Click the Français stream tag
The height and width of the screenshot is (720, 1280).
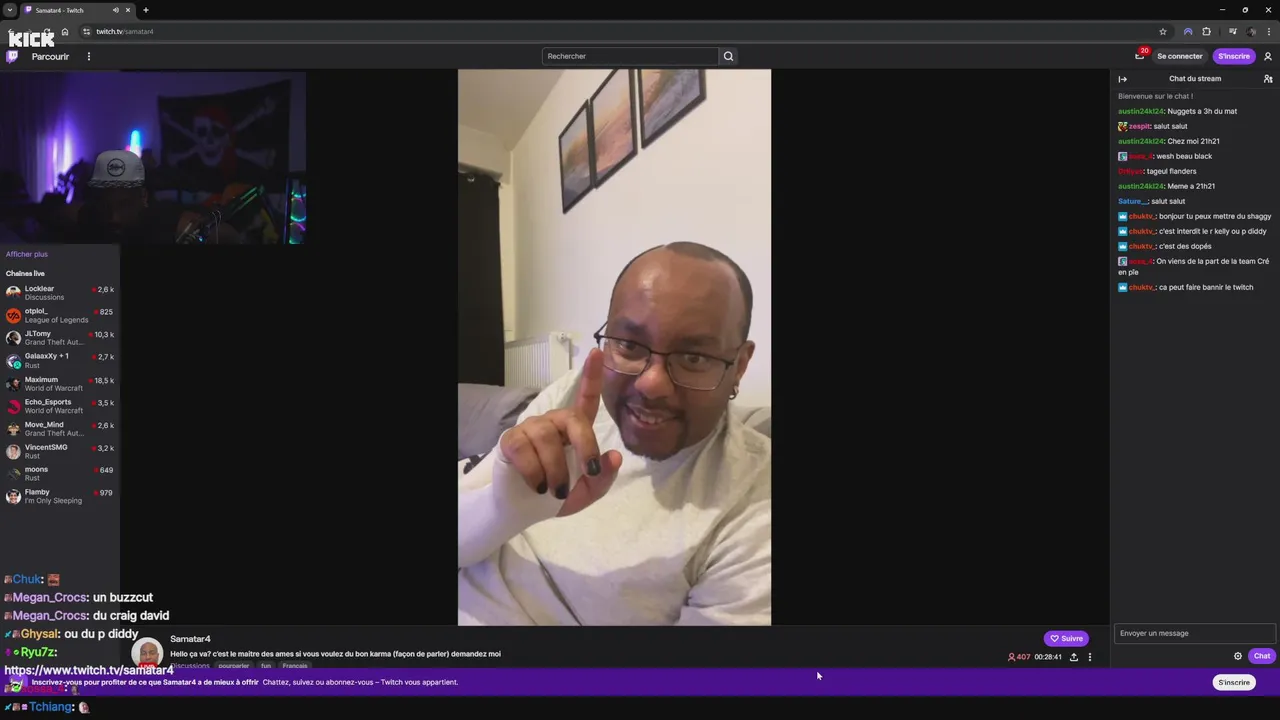(x=295, y=666)
